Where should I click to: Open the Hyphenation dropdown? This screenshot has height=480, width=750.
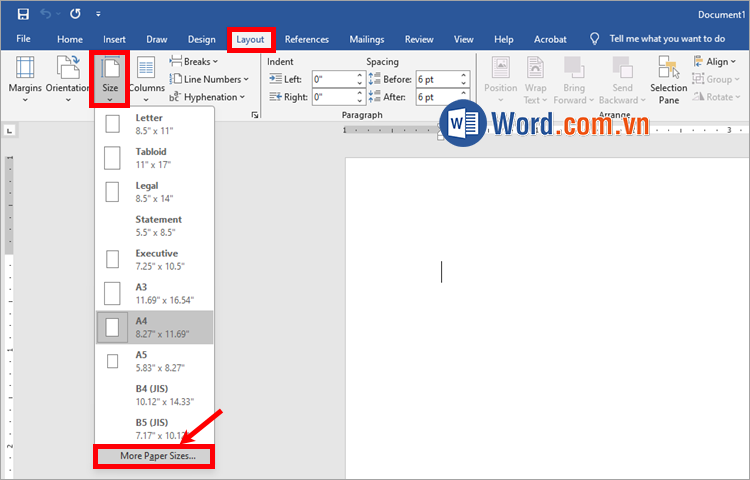(x=204, y=97)
